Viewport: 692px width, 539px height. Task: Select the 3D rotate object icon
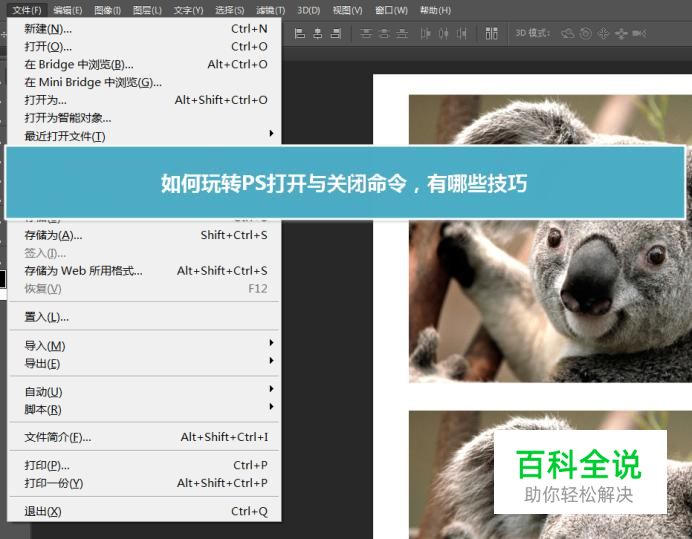[568, 34]
